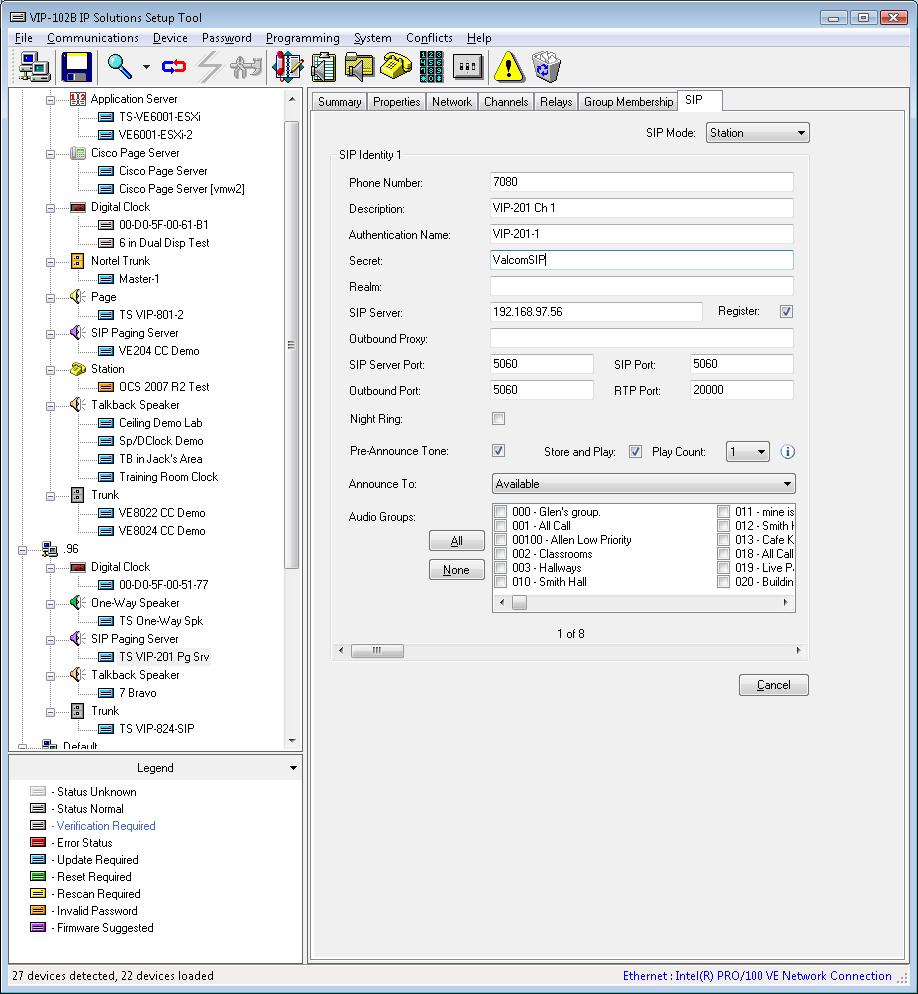The image size is (918, 994).
Task: Switch to the Group Membership tab
Action: [628, 102]
